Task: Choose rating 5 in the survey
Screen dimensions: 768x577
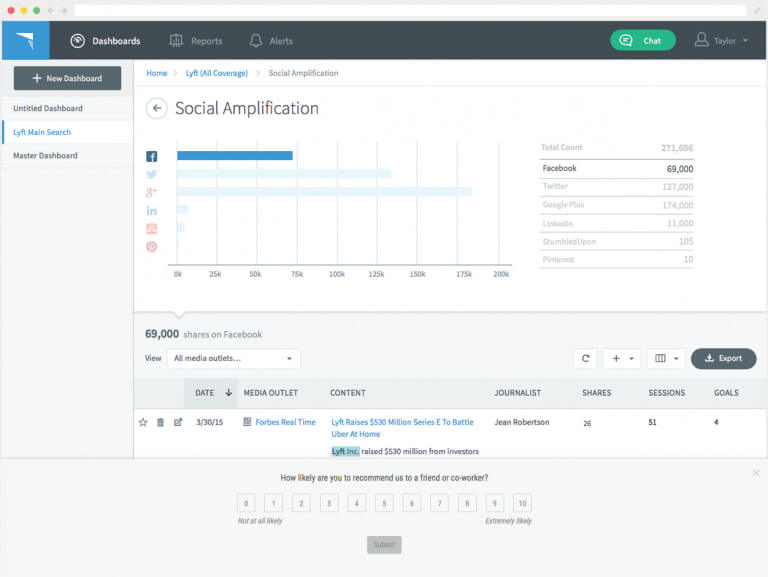Action: [x=384, y=503]
